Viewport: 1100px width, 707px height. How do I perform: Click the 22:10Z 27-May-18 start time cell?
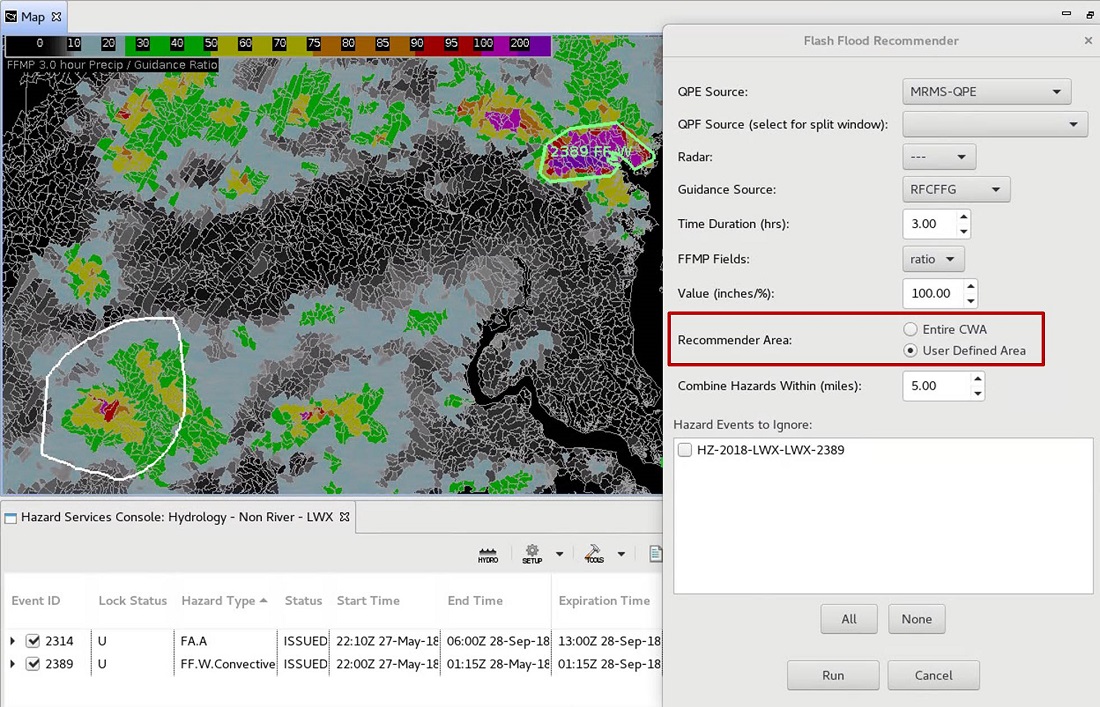click(387, 641)
